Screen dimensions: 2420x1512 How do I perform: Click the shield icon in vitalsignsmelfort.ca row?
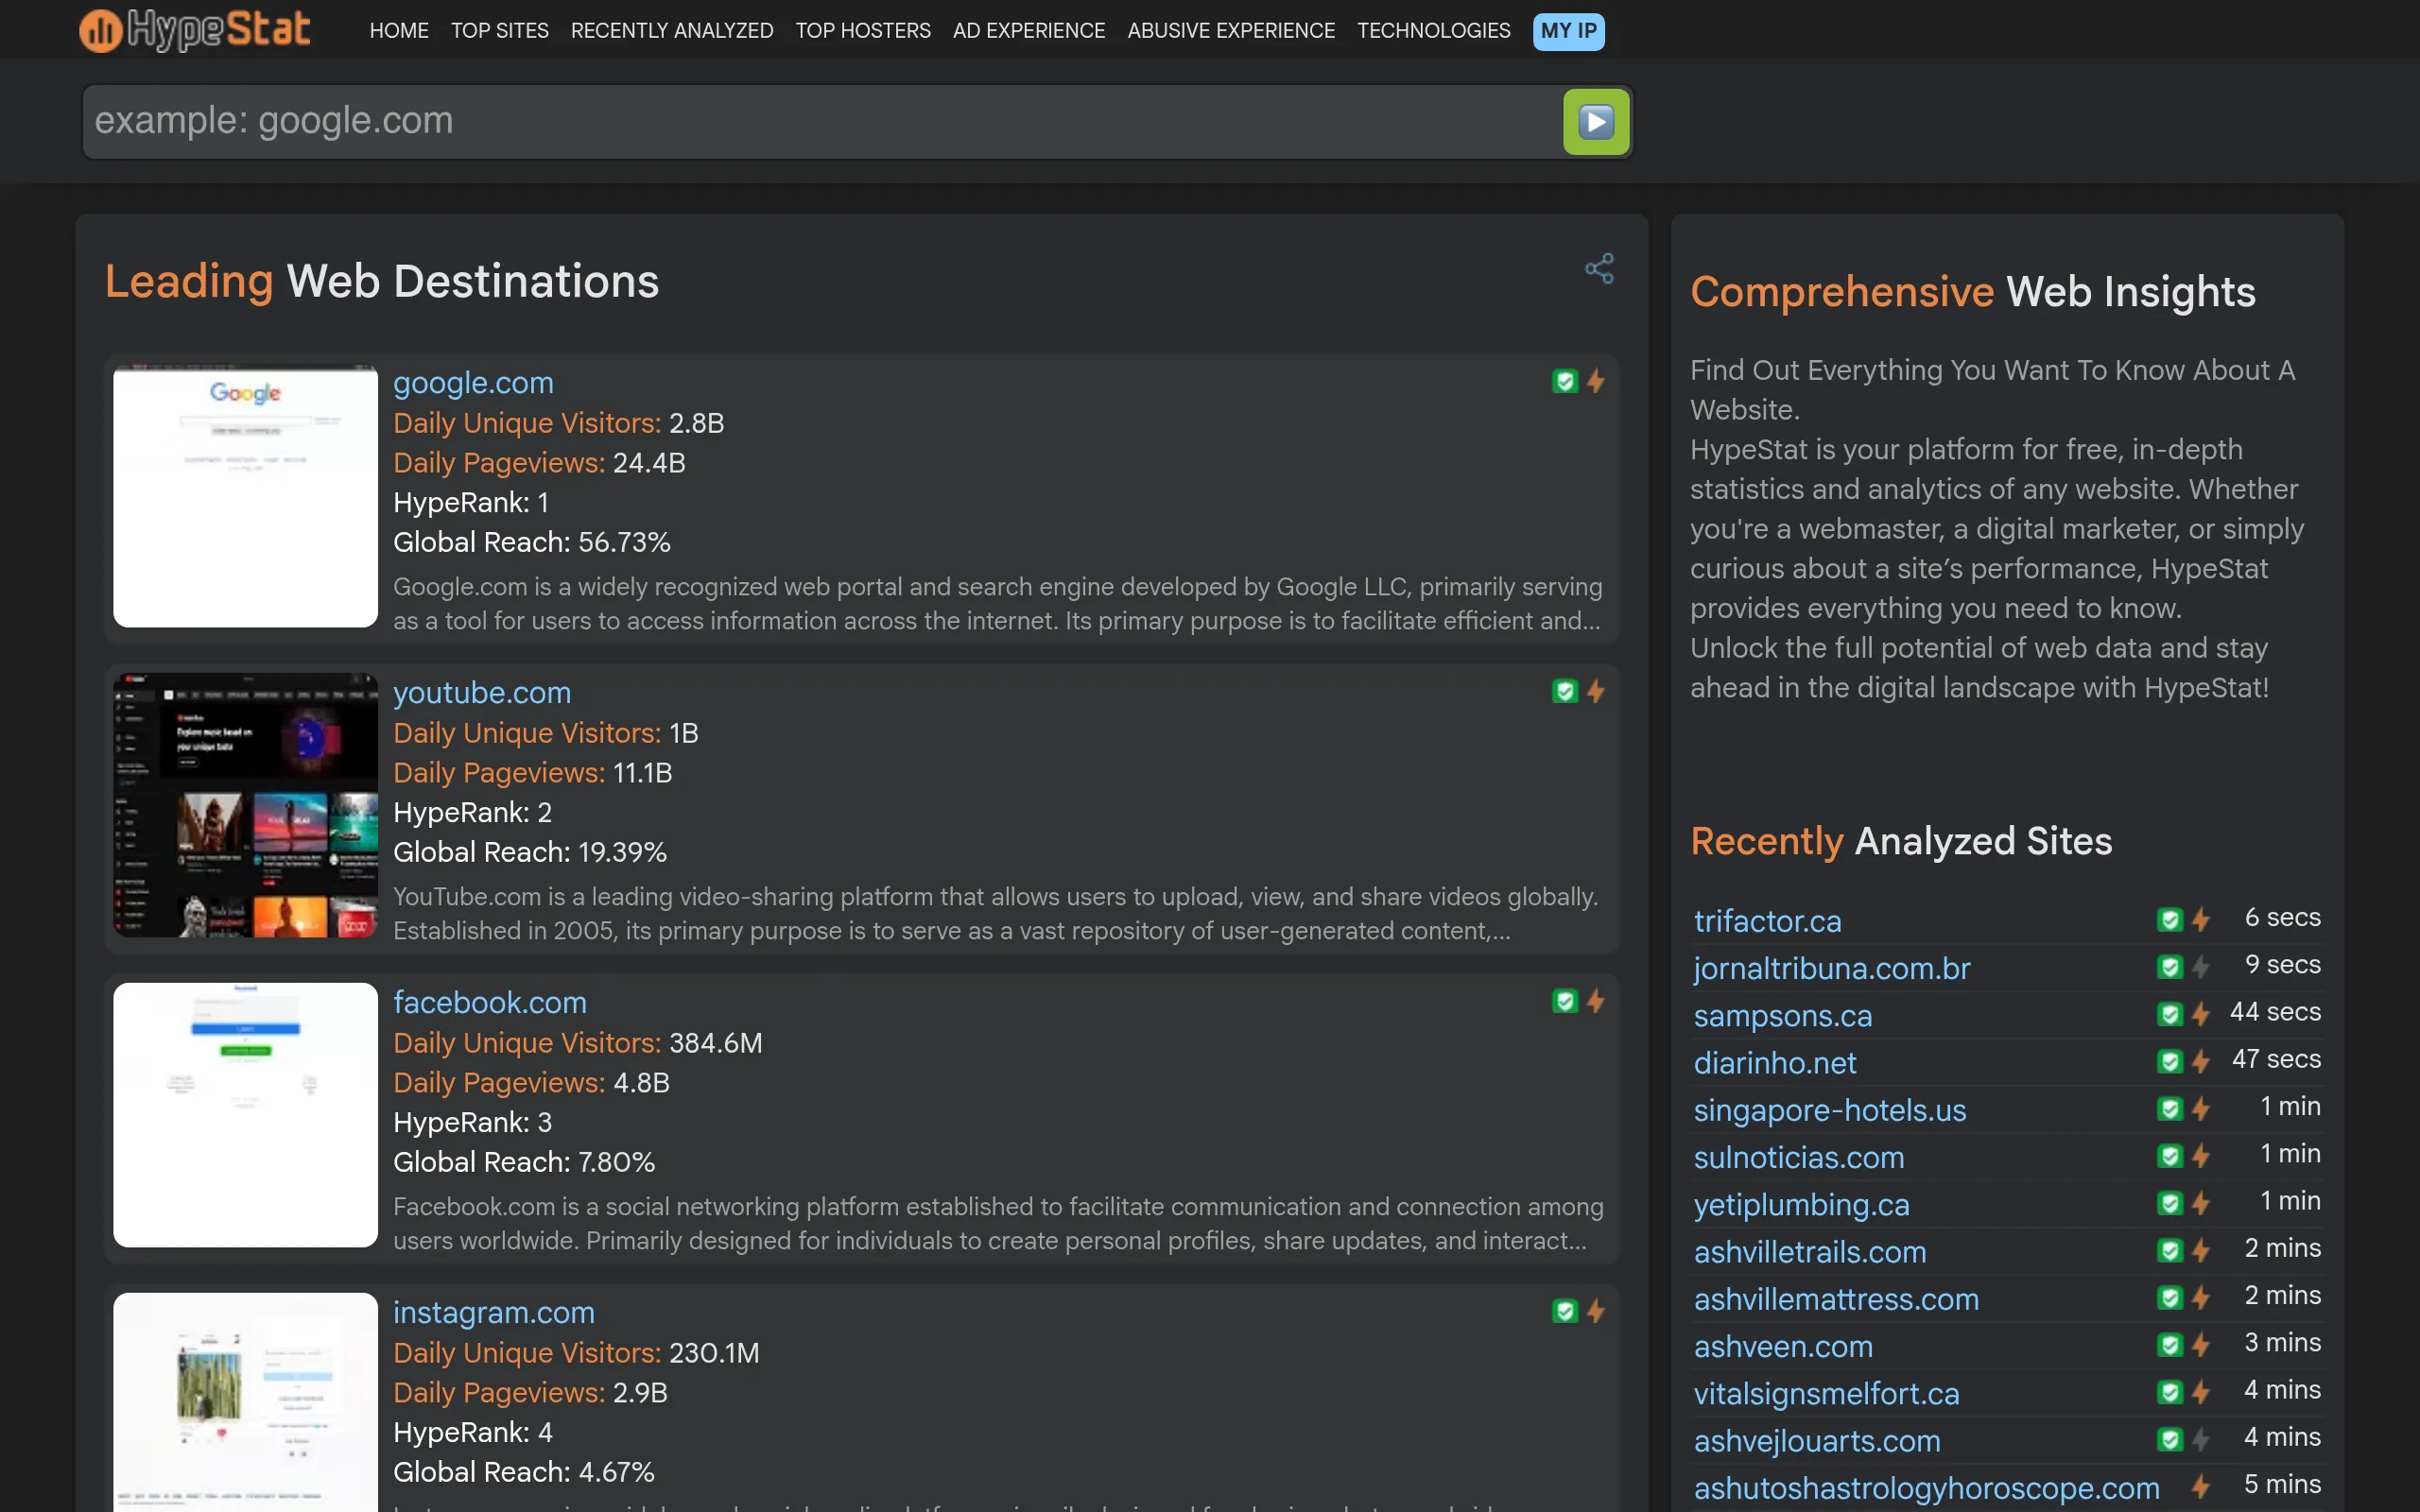coord(2169,1392)
